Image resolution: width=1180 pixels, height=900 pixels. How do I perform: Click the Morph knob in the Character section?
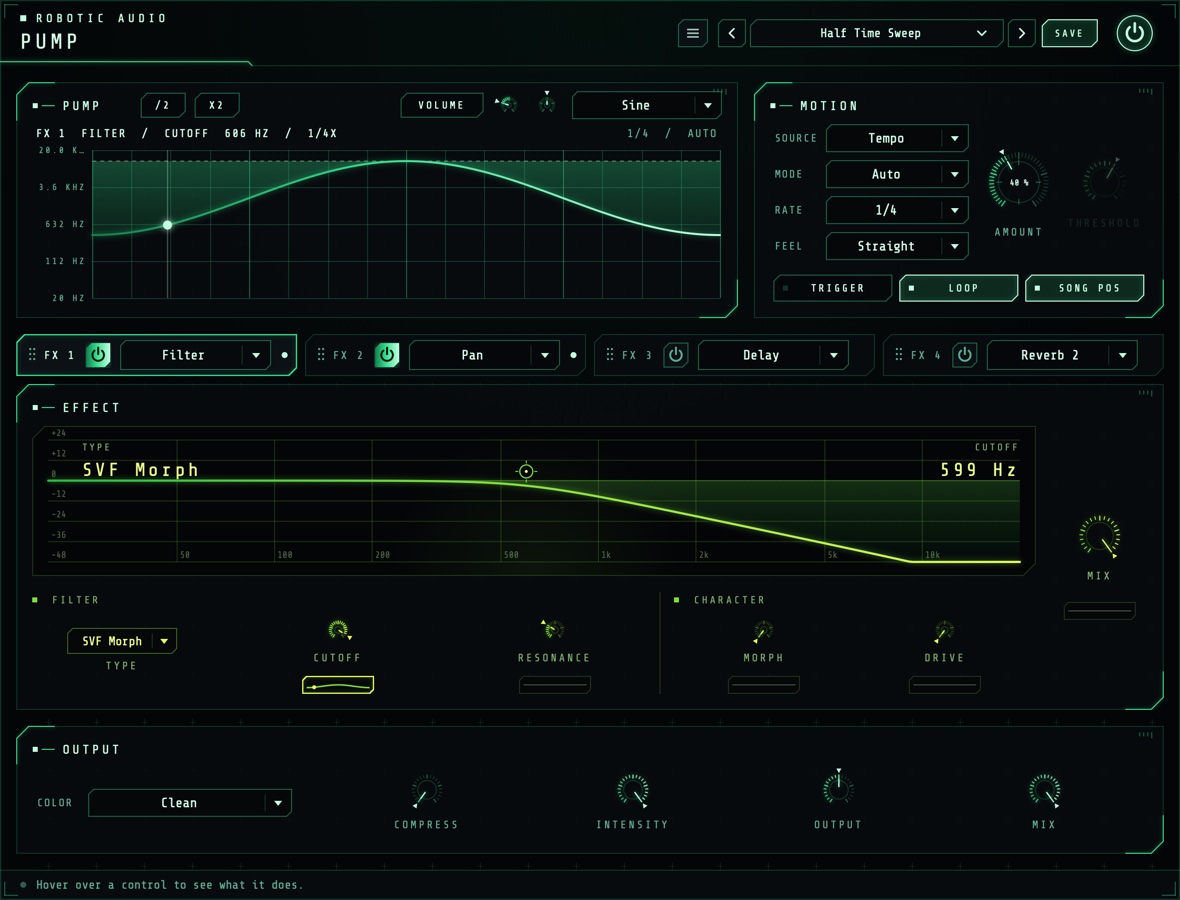(763, 631)
